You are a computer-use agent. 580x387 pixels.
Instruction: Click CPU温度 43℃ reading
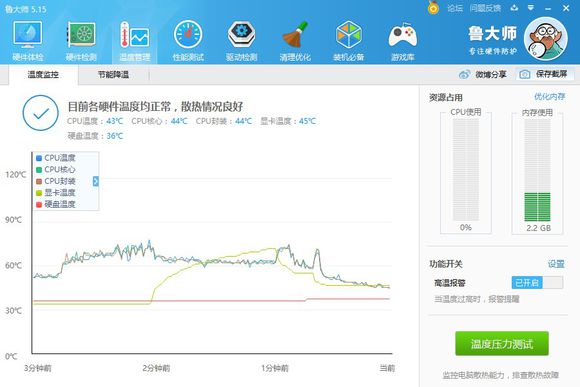(95, 121)
